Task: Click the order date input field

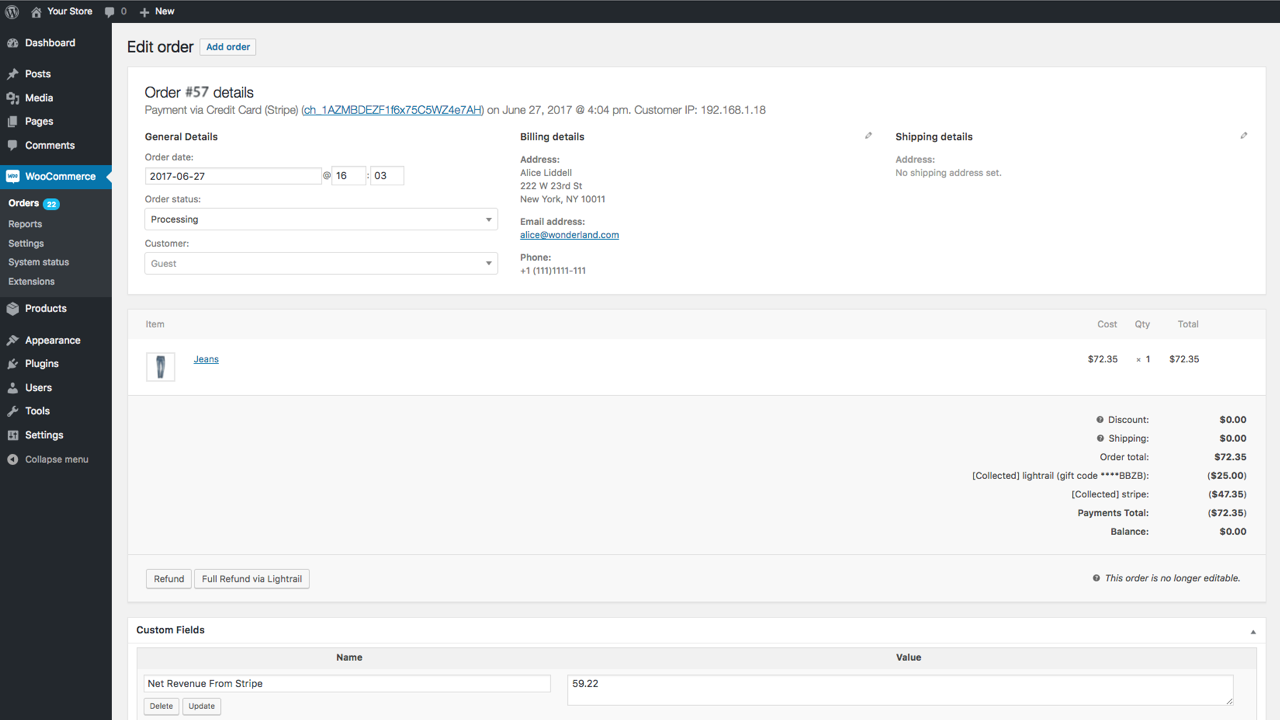Action: (233, 176)
